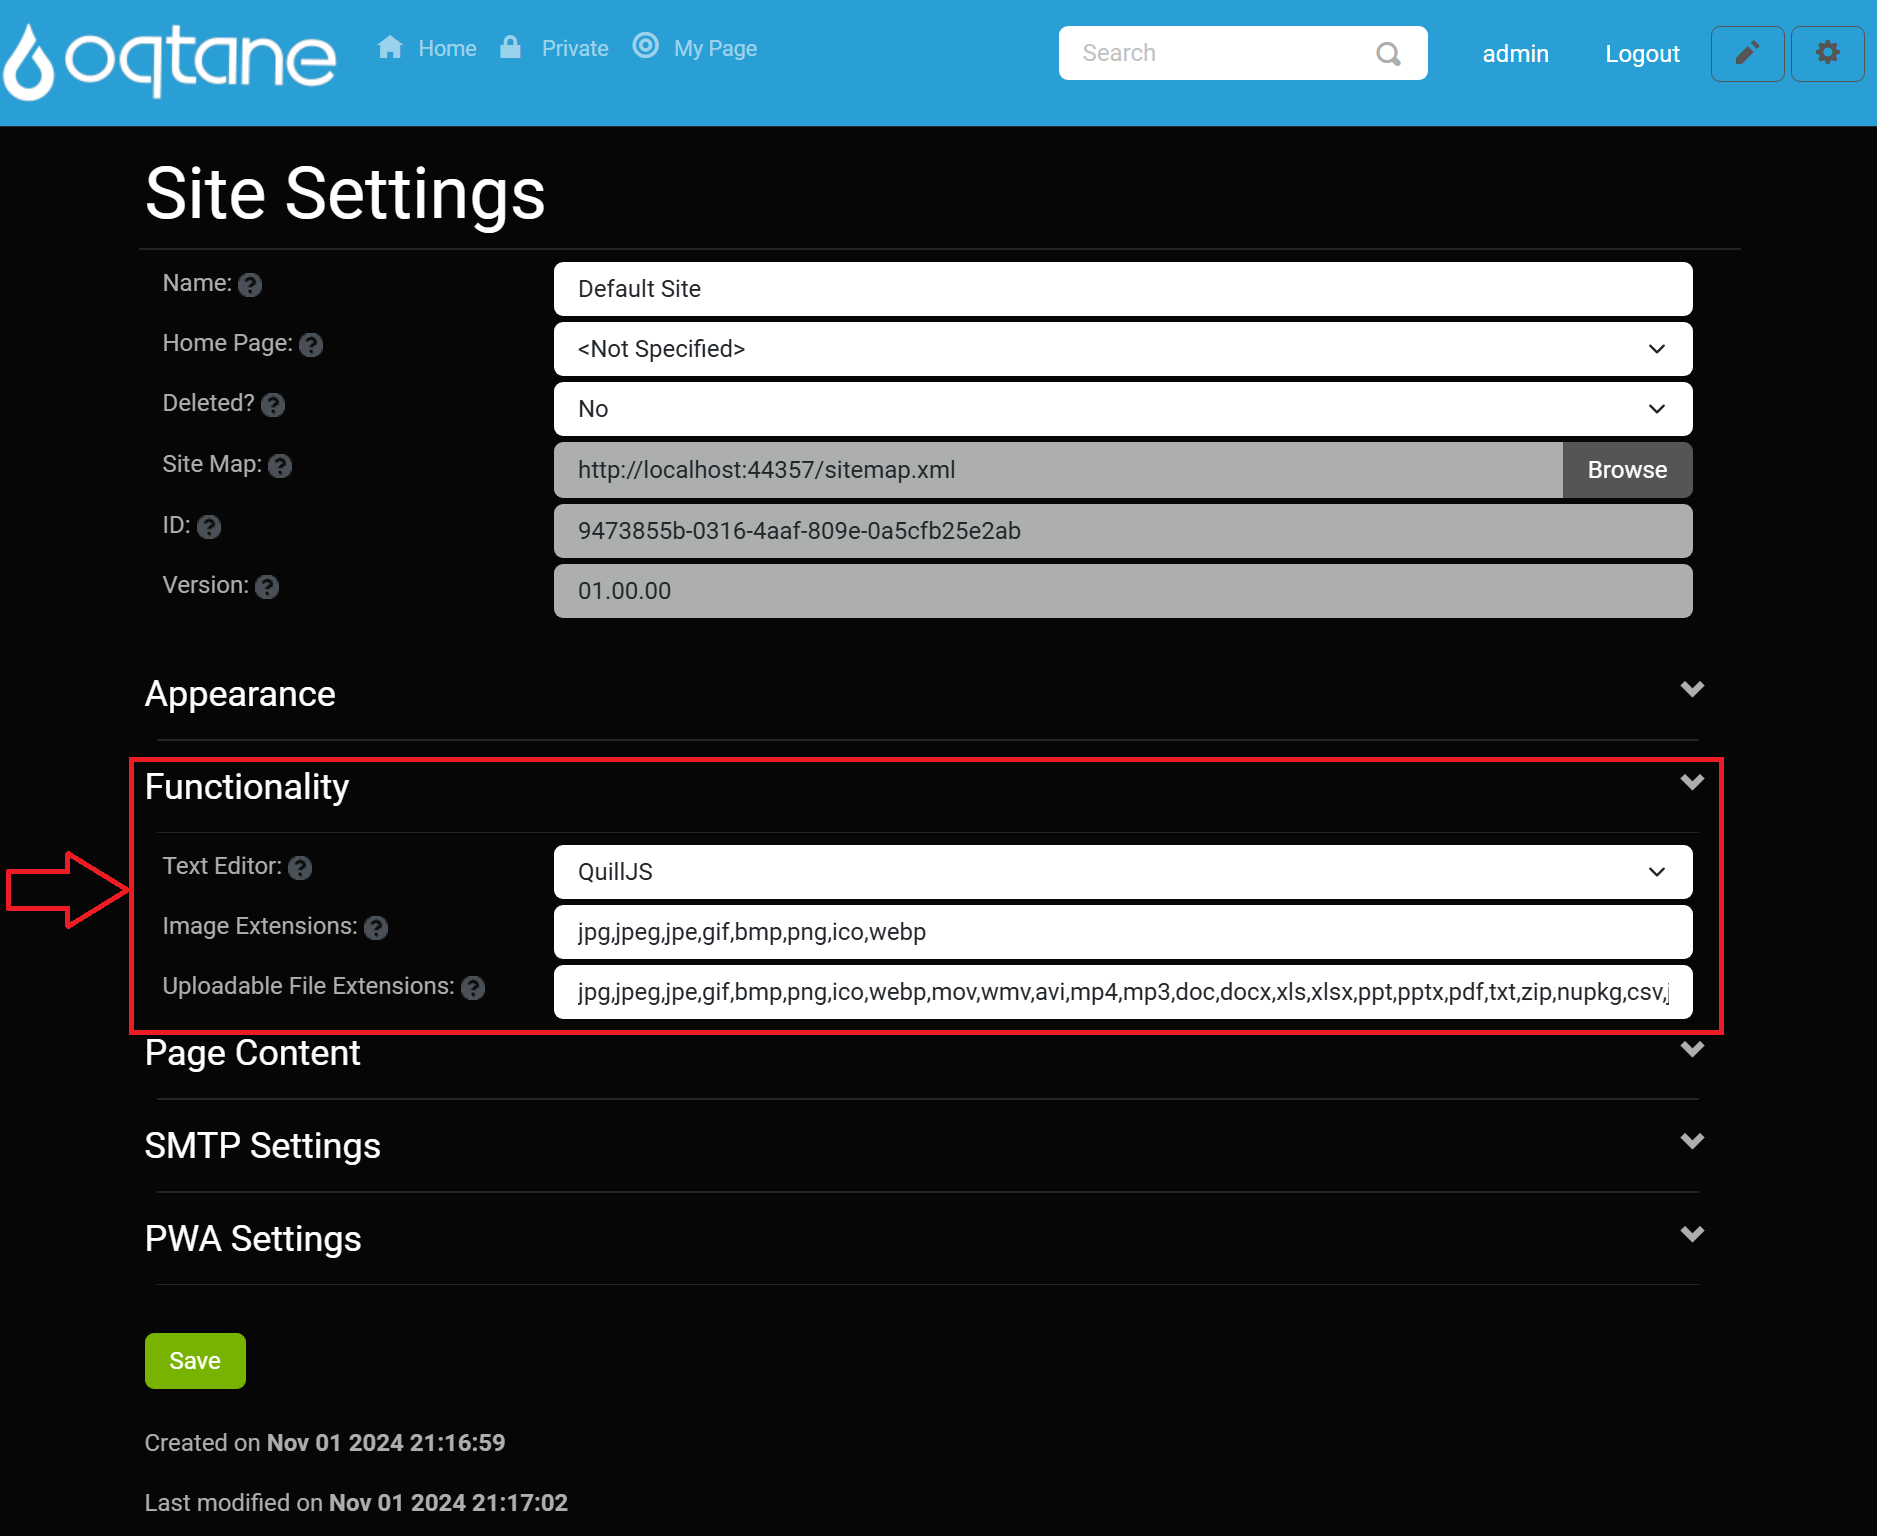The height and width of the screenshot is (1536, 1877).
Task: Click the Site Map URL field
Action: [x=1058, y=470]
